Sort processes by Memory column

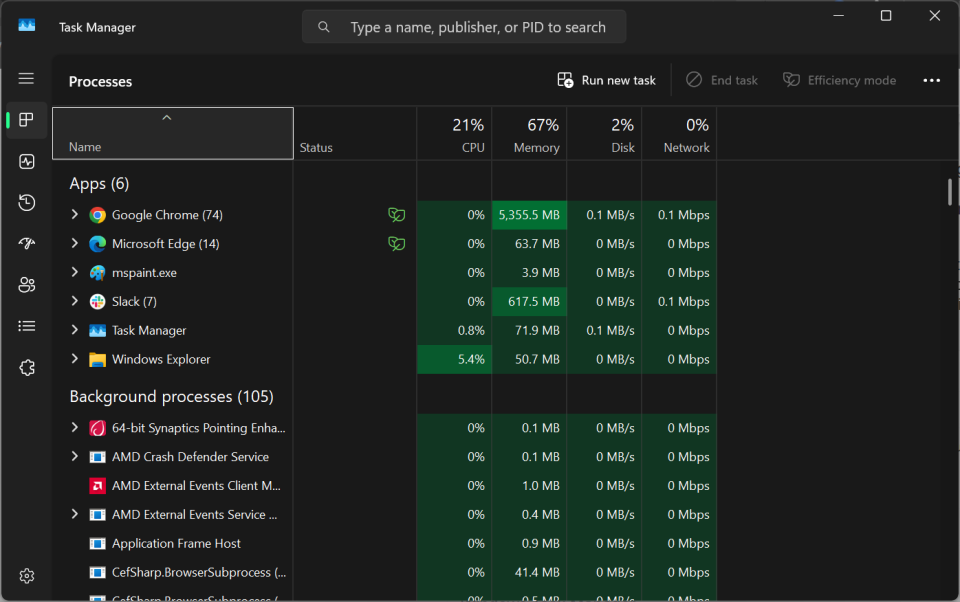537,135
